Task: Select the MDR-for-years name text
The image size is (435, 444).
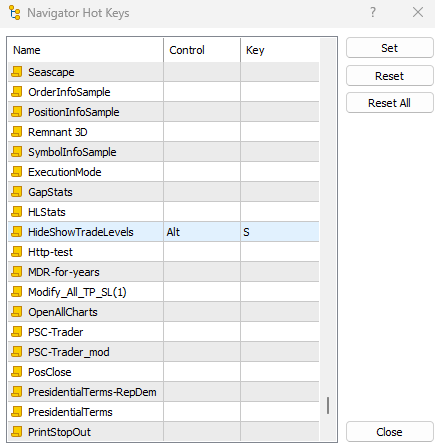Action: tap(64, 272)
